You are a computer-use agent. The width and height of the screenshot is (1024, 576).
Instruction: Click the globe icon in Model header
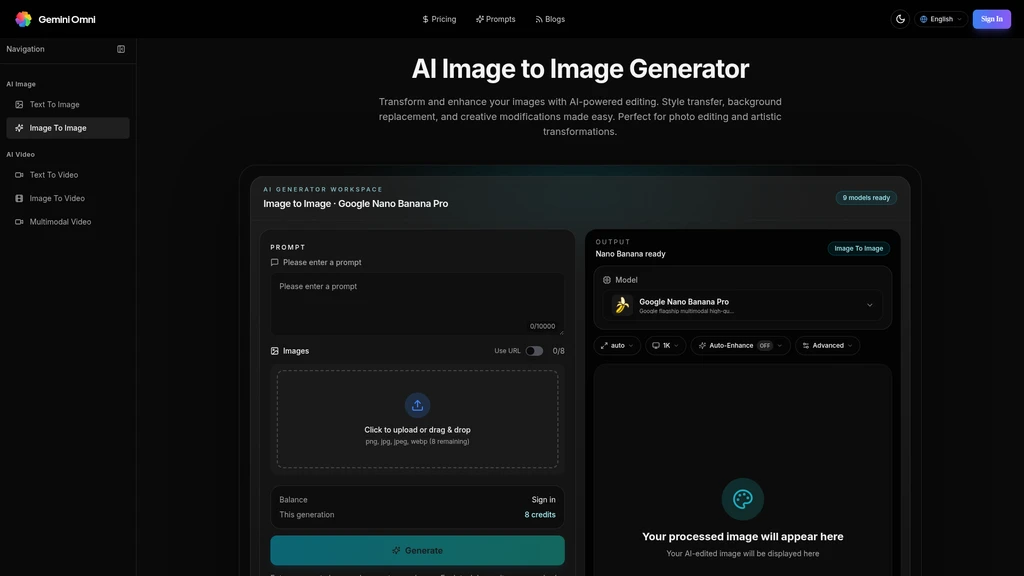pyautogui.click(x=607, y=280)
